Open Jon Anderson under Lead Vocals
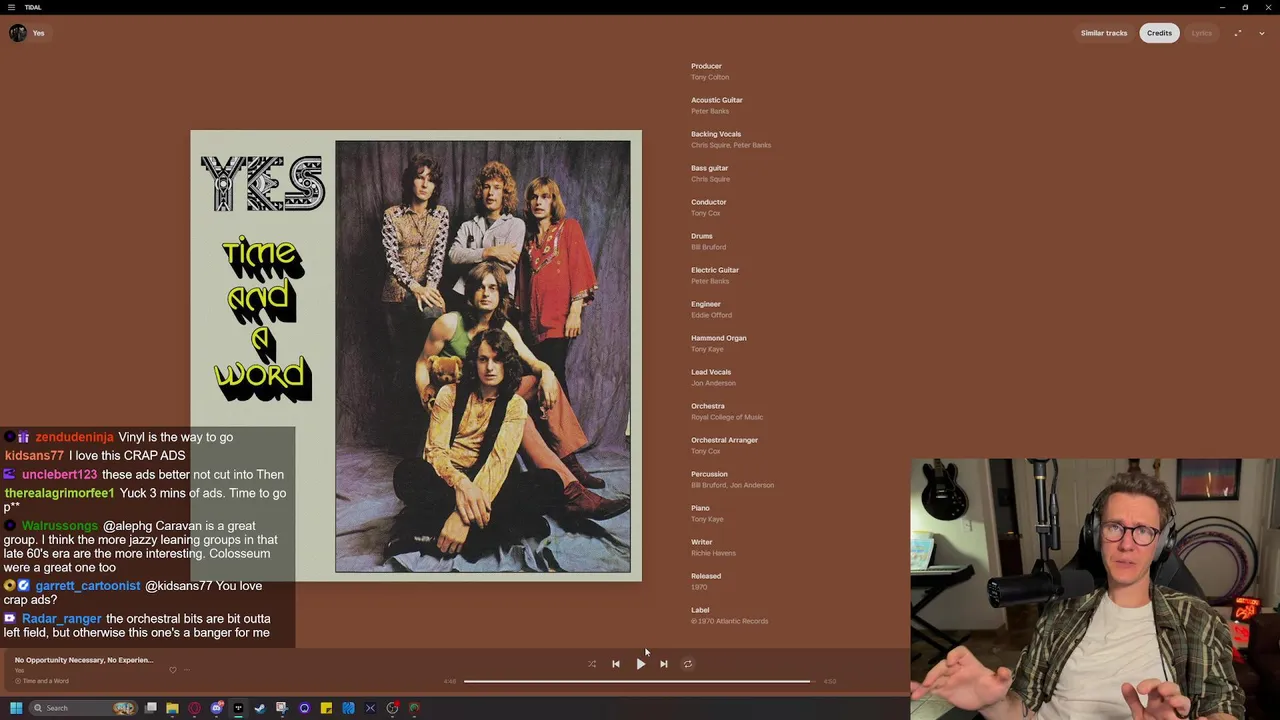This screenshot has height=720, width=1280. [x=713, y=383]
